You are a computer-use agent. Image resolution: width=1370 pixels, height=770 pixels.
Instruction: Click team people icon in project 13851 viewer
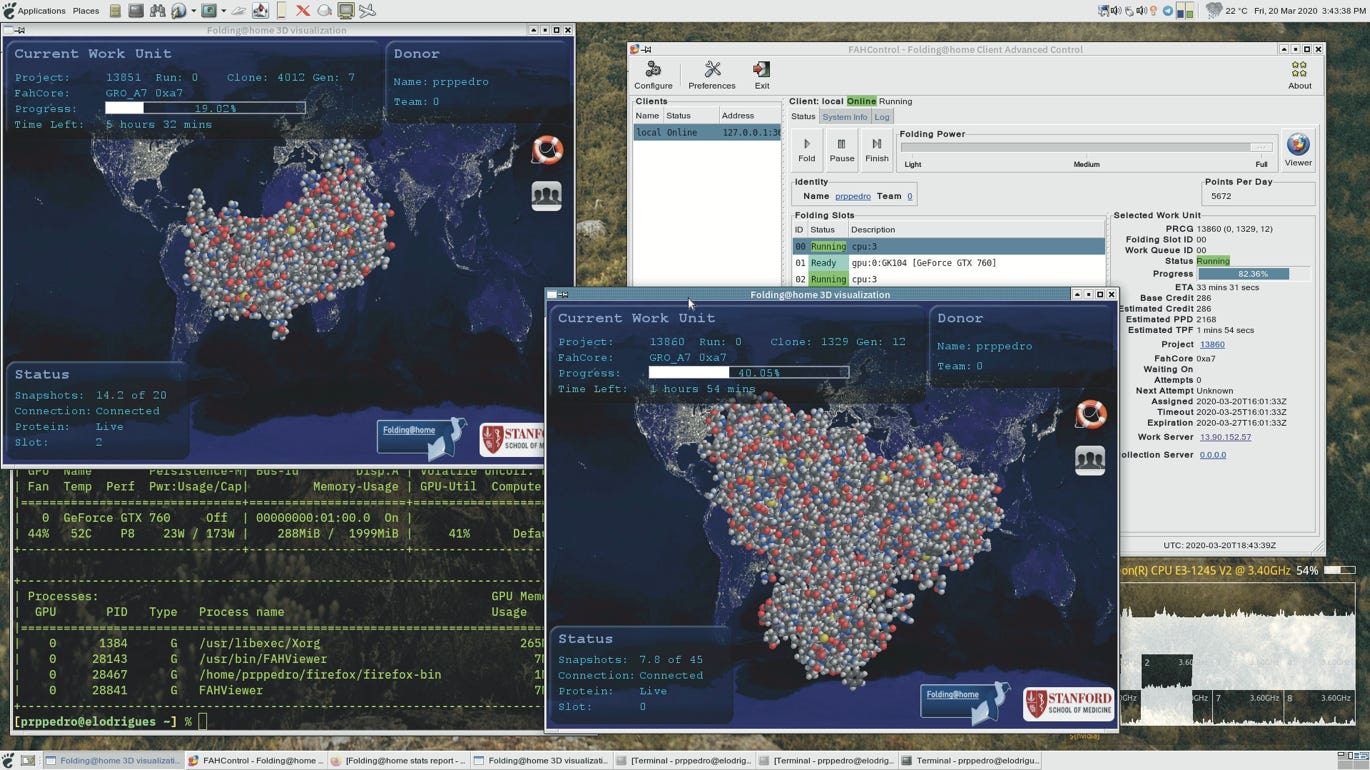547,195
